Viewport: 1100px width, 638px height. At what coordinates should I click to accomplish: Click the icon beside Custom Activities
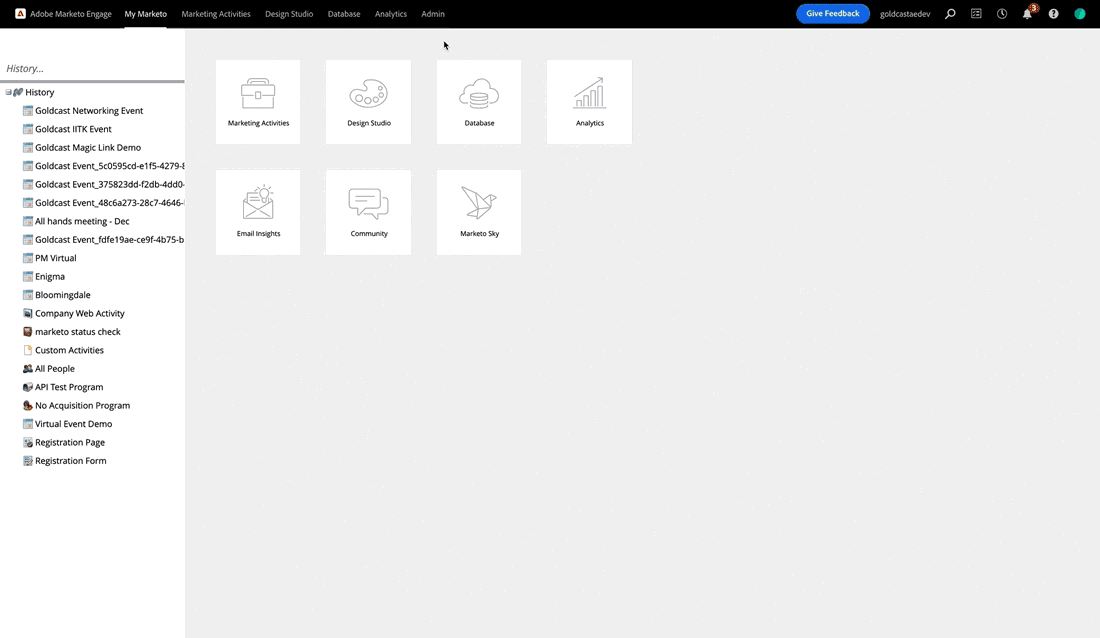pyautogui.click(x=28, y=350)
